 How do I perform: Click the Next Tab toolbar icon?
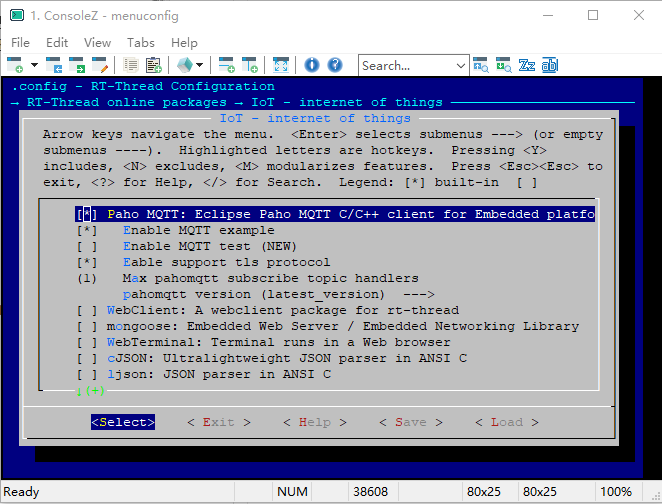pyautogui.click(x=77, y=65)
